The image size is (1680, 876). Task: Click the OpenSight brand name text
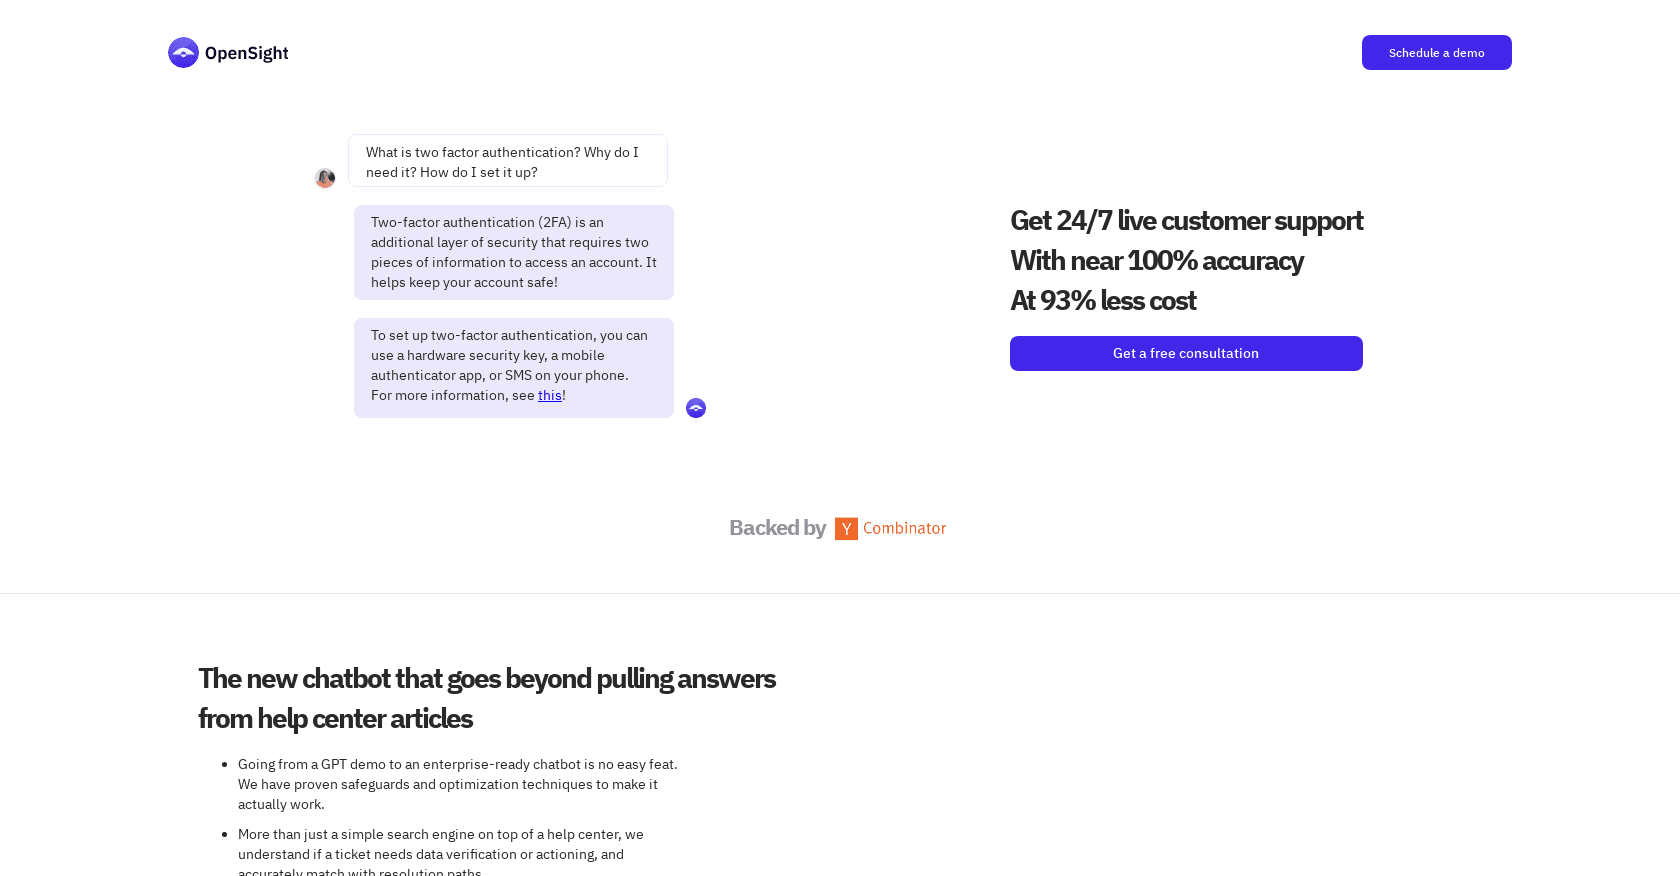[x=246, y=53]
